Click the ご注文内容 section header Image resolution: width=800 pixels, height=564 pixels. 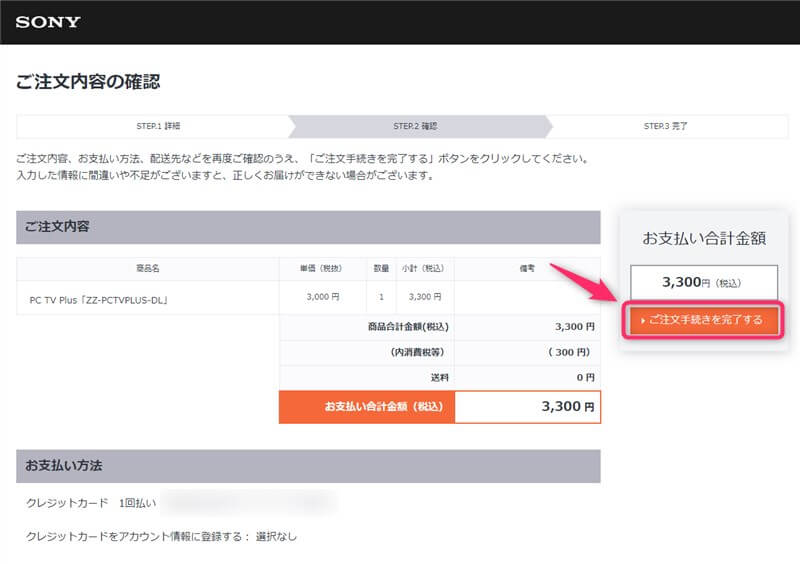308,227
